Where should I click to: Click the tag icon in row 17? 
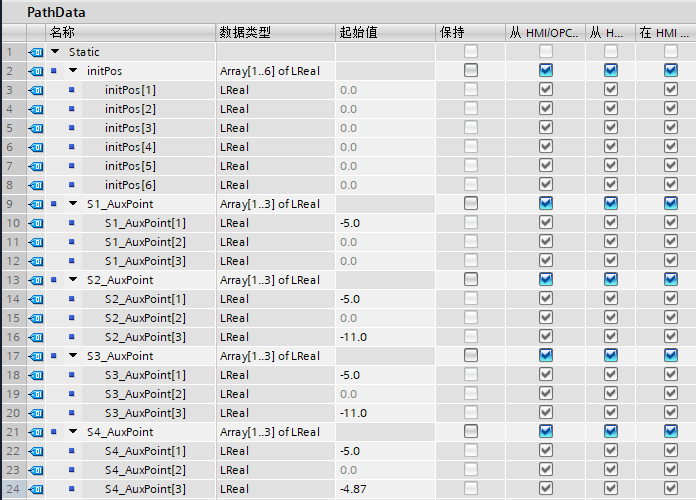pos(36,356)
